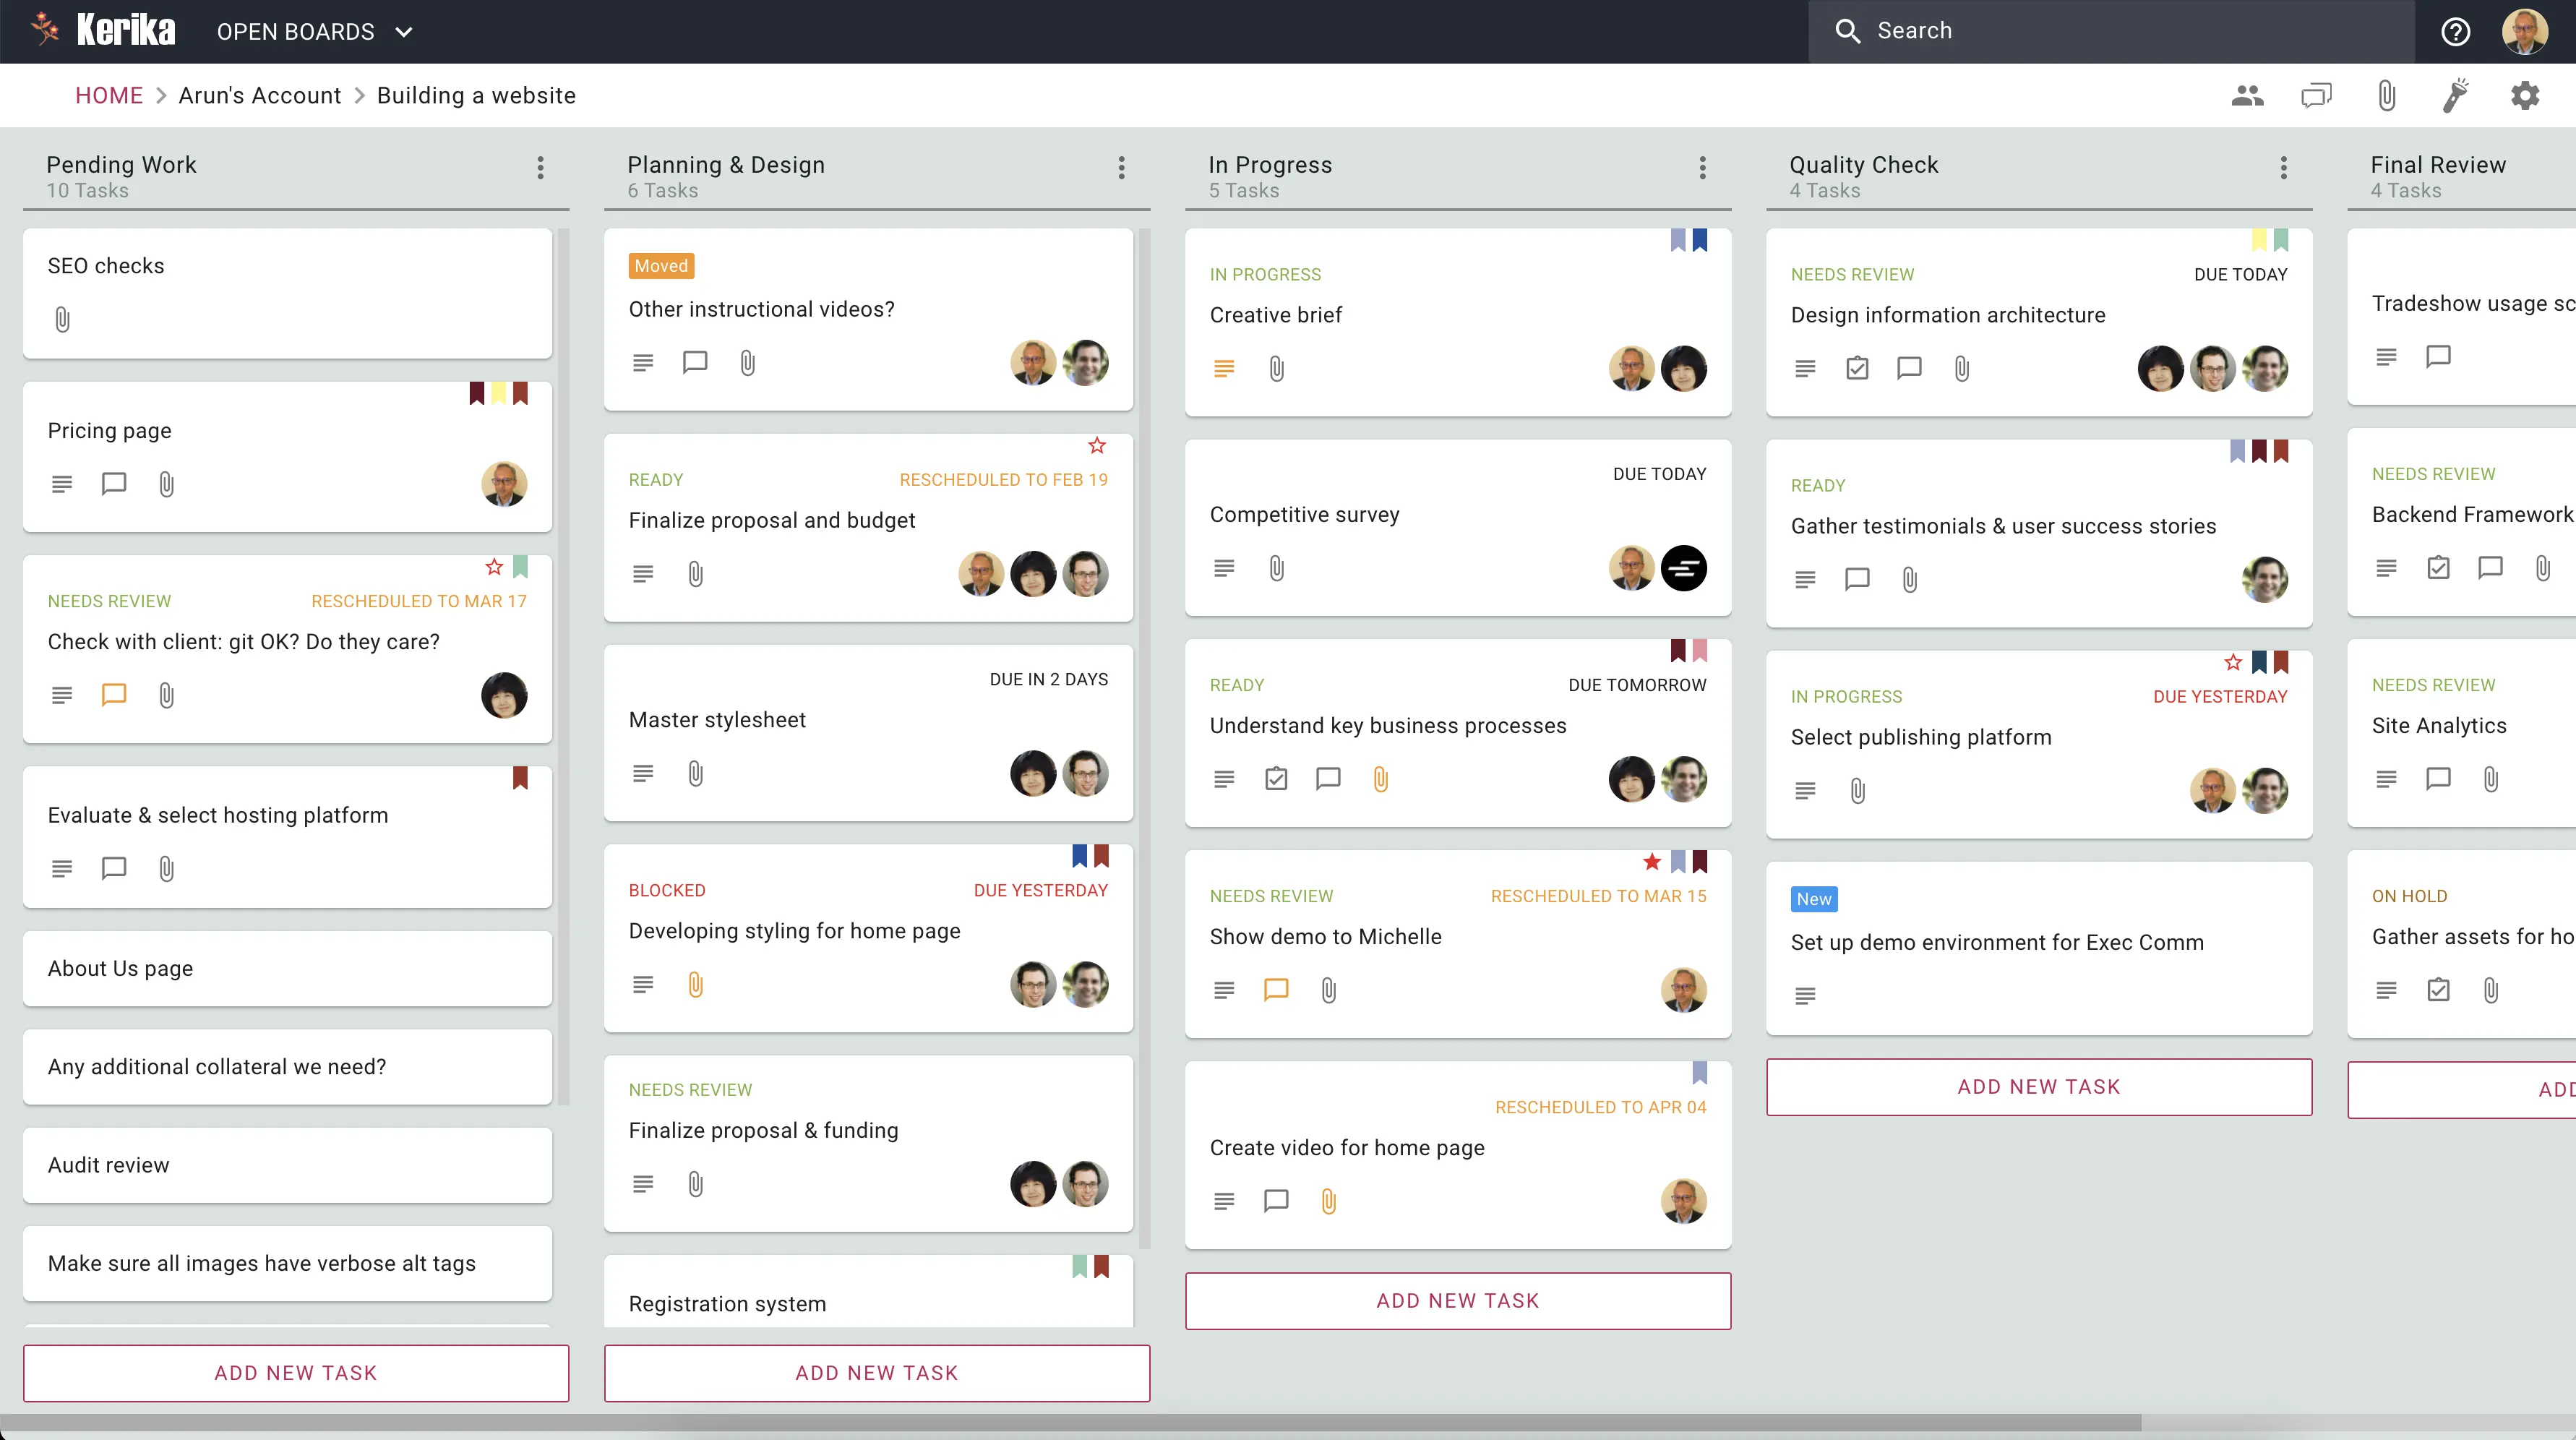Open chat on Pricing page card
Viewport: 2576px width, 1440px height.
pyautogui.click(x=114, y=484)
